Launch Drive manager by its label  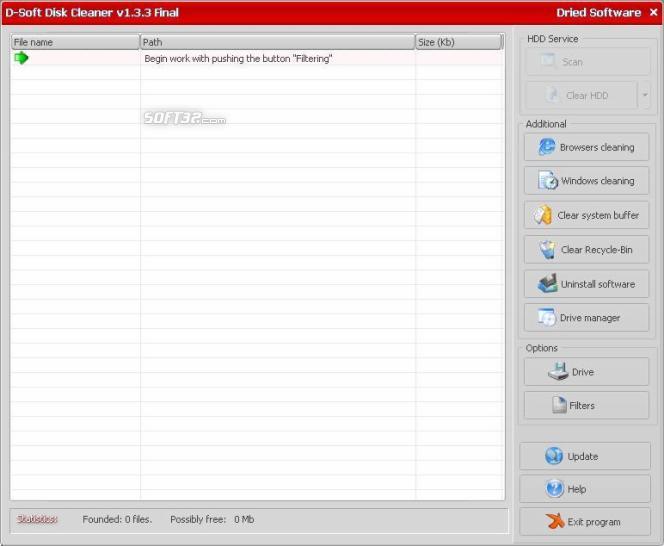590,318
